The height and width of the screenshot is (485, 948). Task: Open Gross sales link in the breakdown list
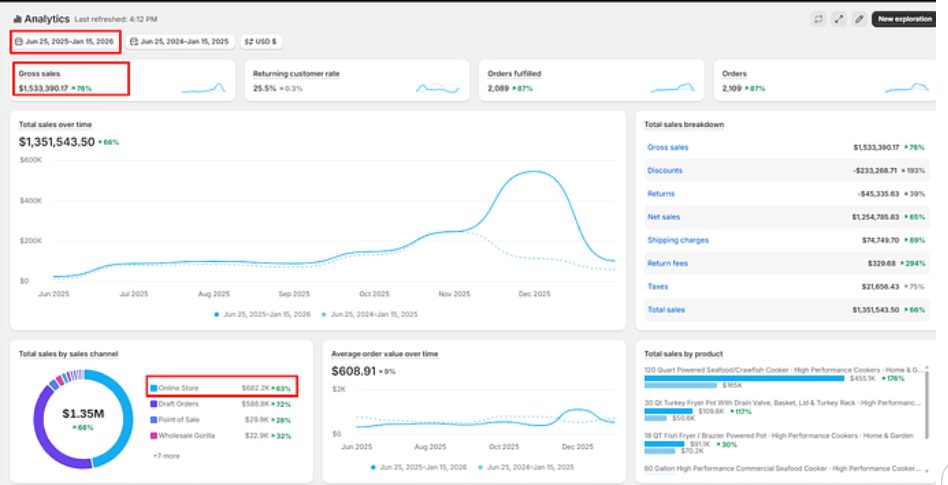click(x=667, y=148)
